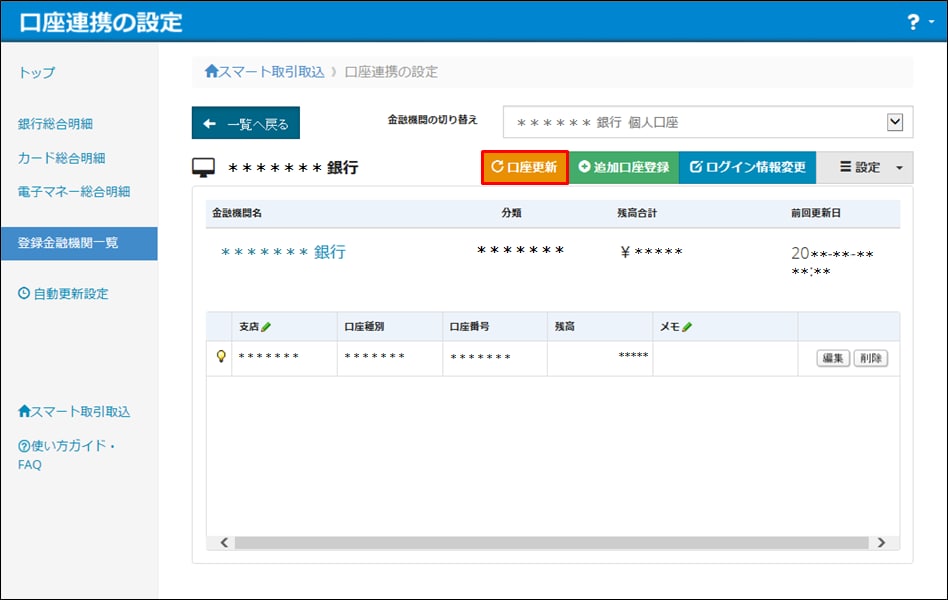Click scrollbar right arrow

[x=881, y=543]
